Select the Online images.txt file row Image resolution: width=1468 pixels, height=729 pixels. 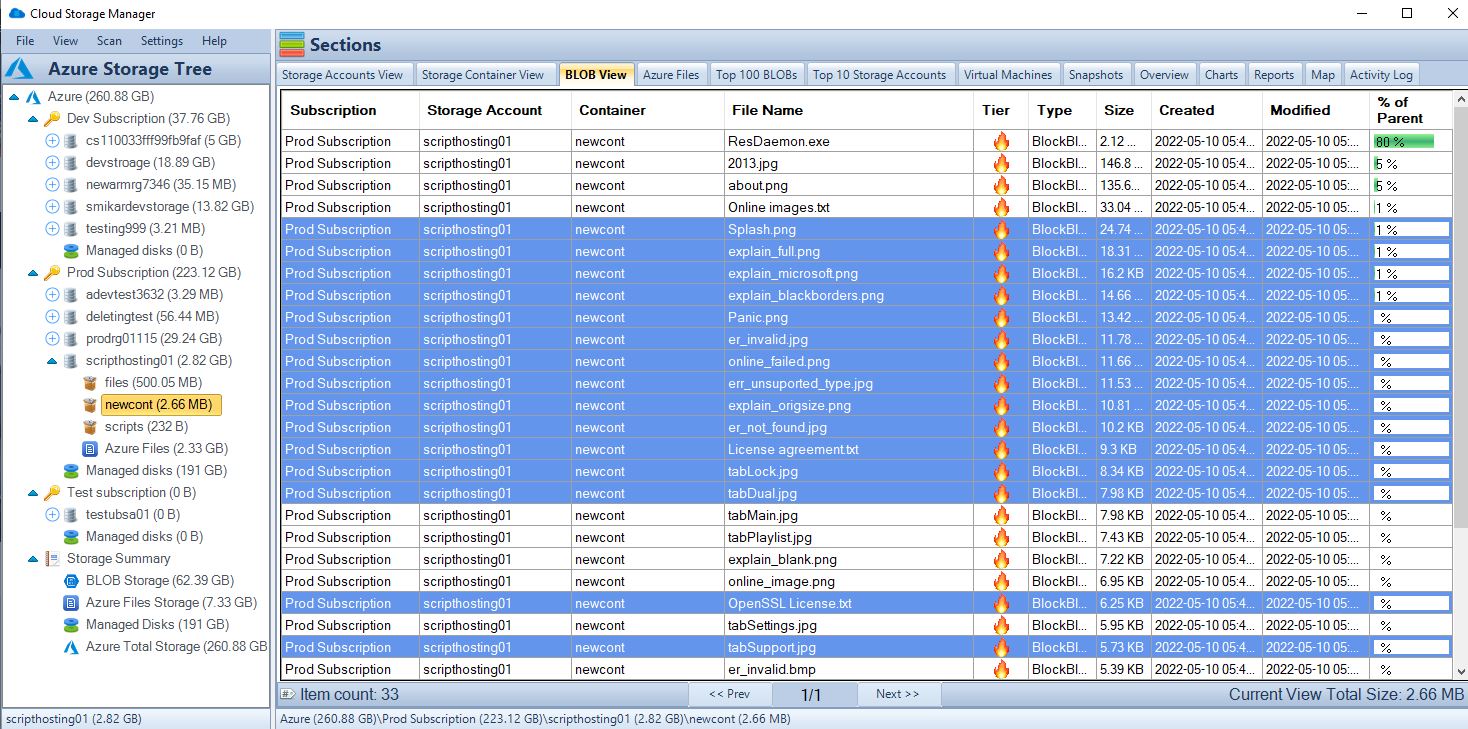[867, 207]
